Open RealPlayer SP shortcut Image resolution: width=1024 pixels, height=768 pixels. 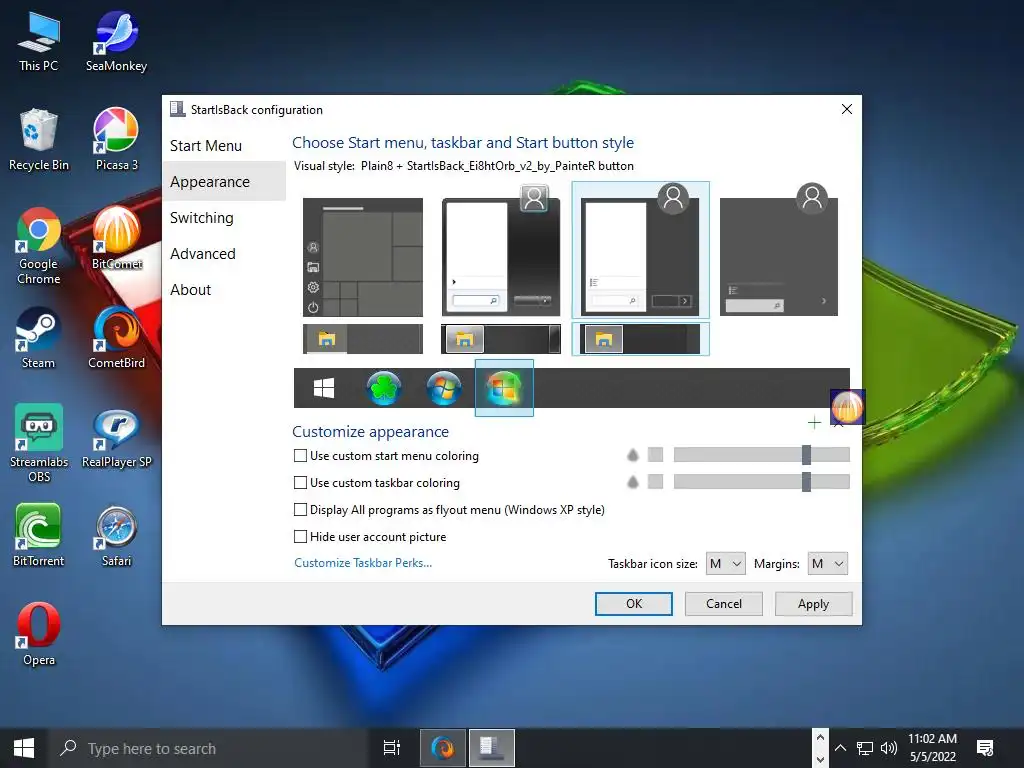click(116, 438)
